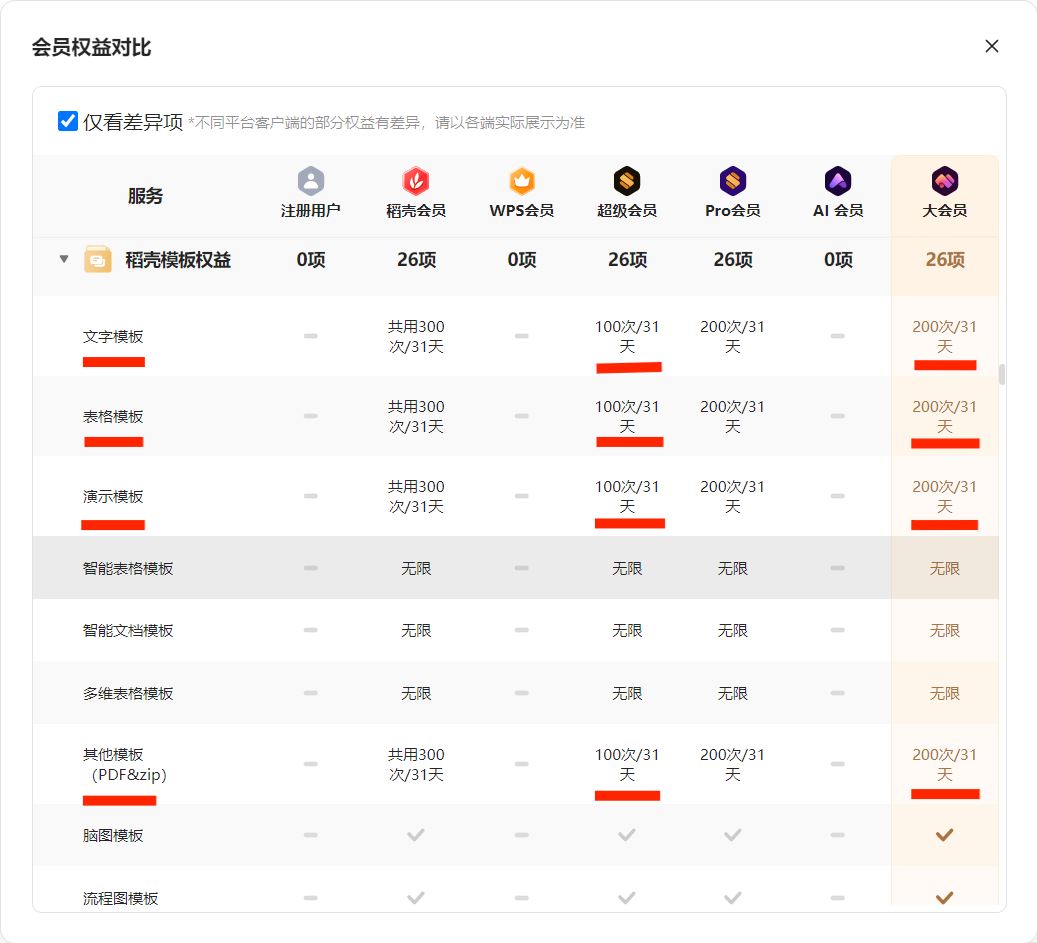Close the 会员权益对比 dialog

tap(991, 46)
